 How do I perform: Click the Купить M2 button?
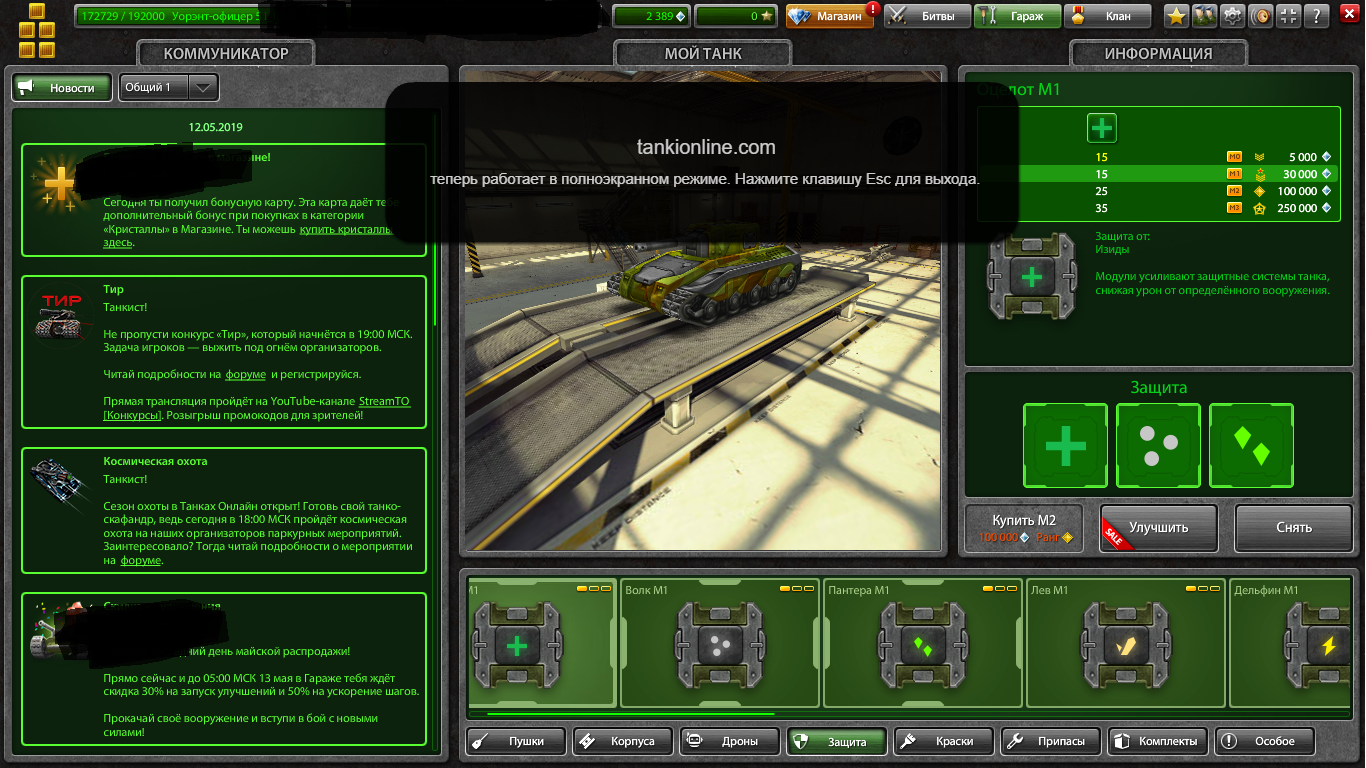point(1024,528)
